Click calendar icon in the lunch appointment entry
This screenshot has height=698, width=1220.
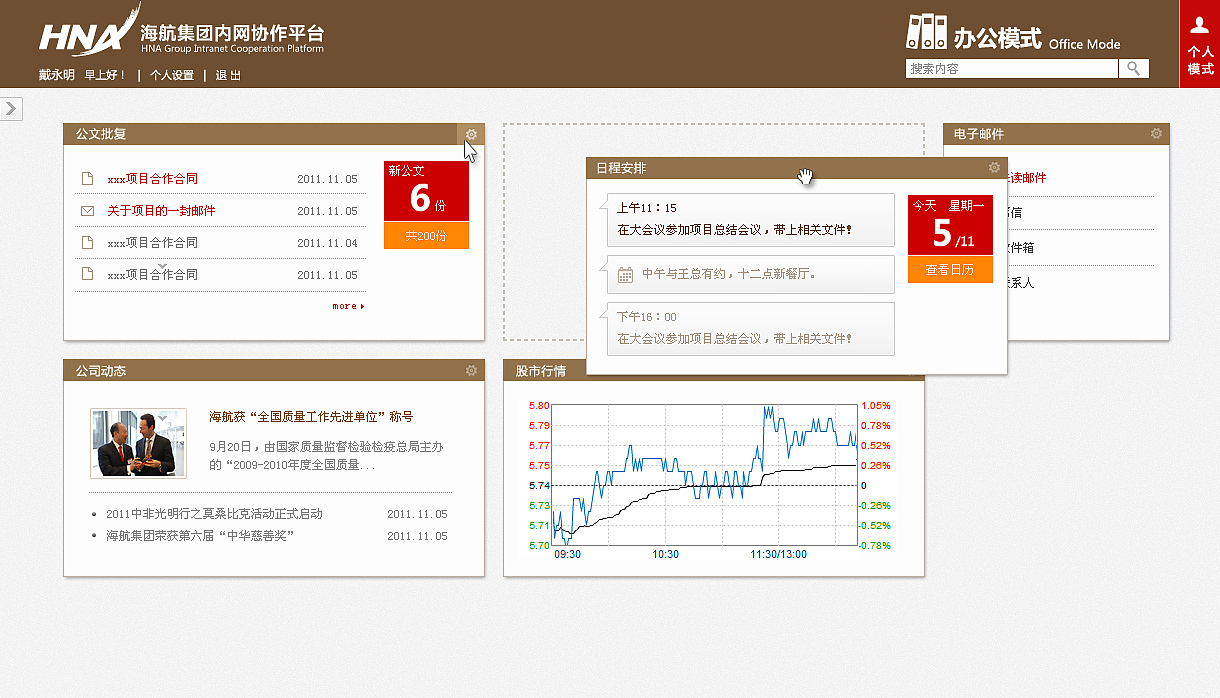pyautogui.click(x=624, y=274)
